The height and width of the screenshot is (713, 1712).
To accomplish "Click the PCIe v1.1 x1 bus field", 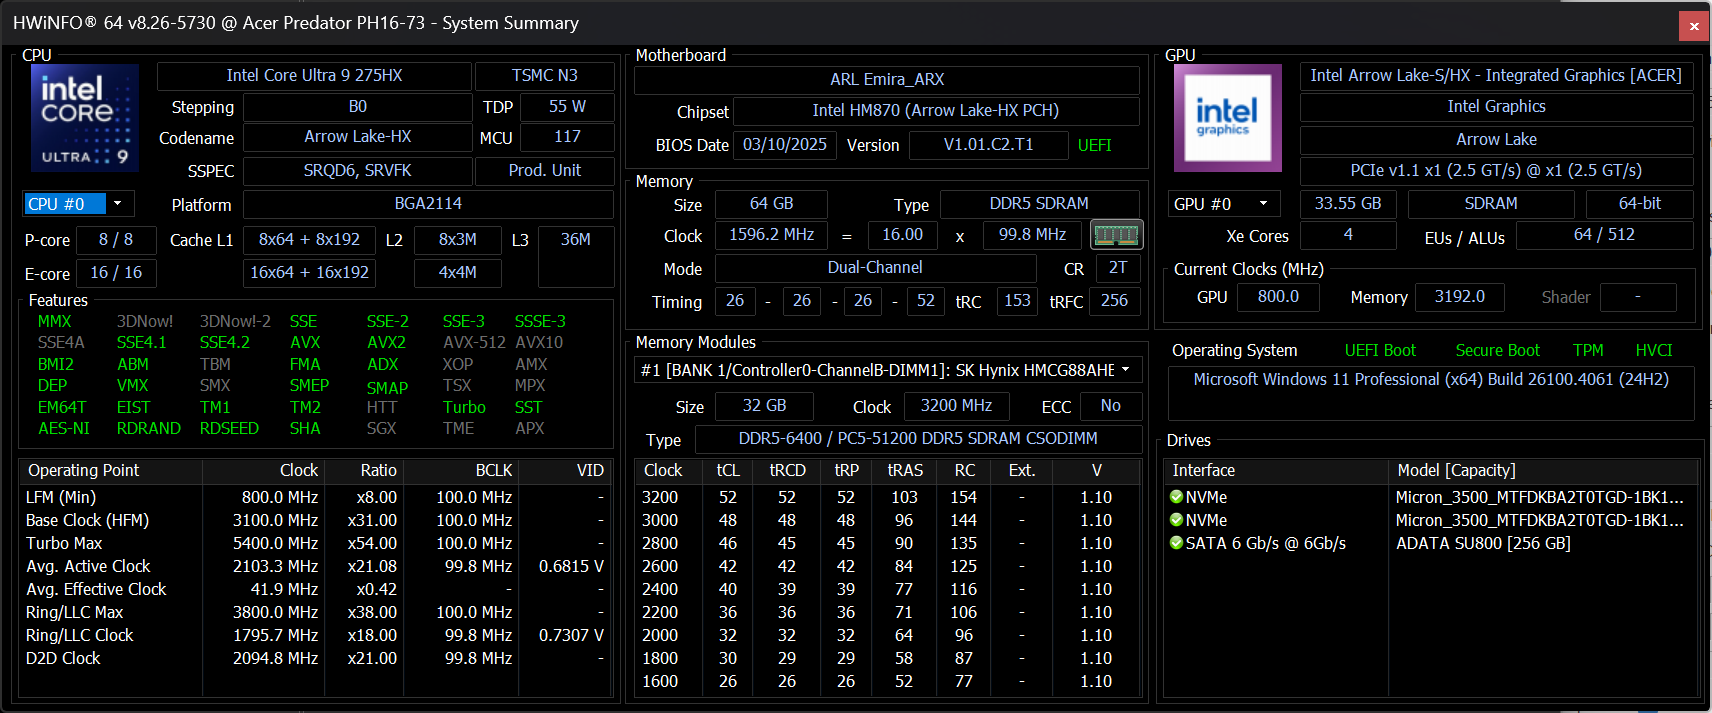I will [1496, 171].
